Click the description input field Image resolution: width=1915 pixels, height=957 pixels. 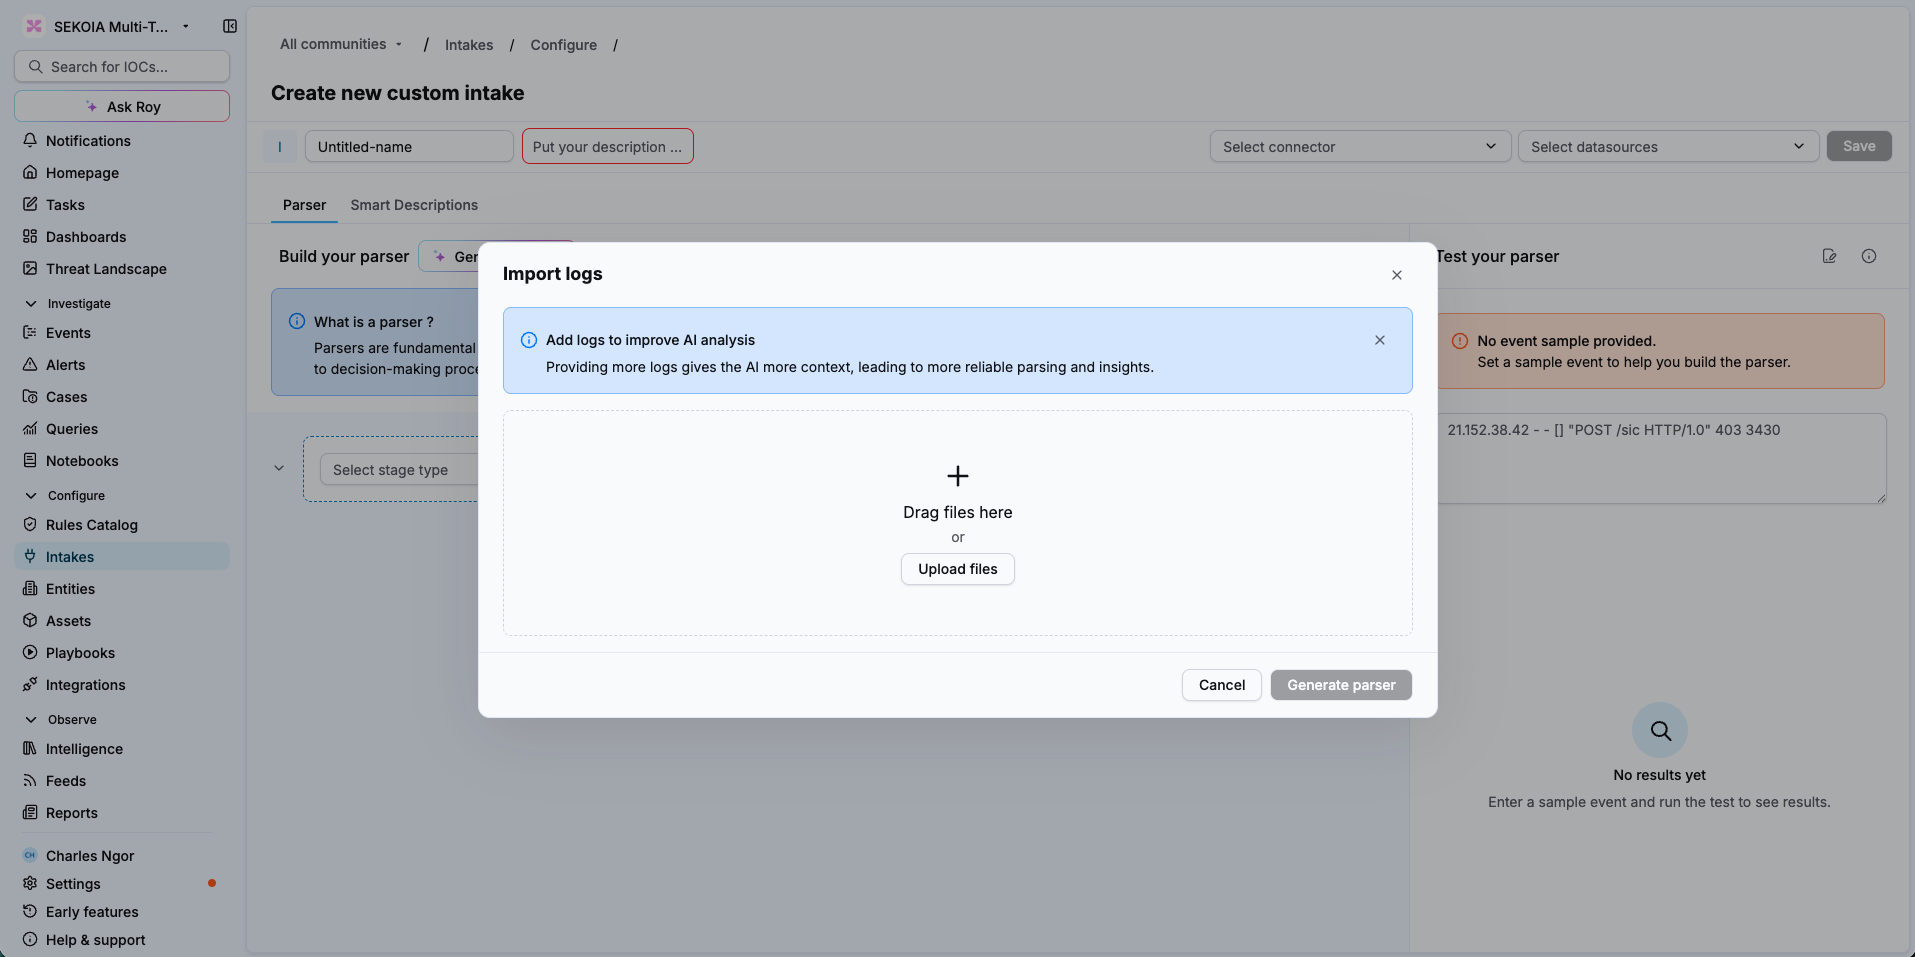(607, 147)
